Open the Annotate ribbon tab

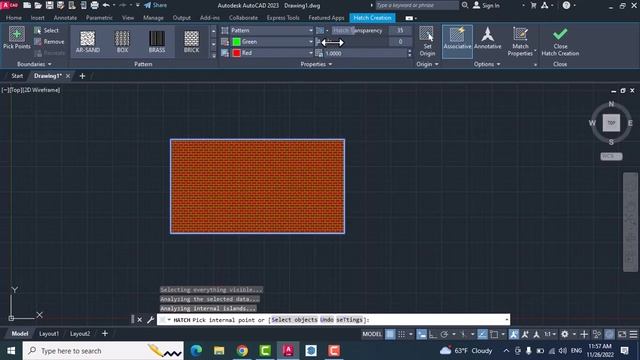[x=65, y=18]
